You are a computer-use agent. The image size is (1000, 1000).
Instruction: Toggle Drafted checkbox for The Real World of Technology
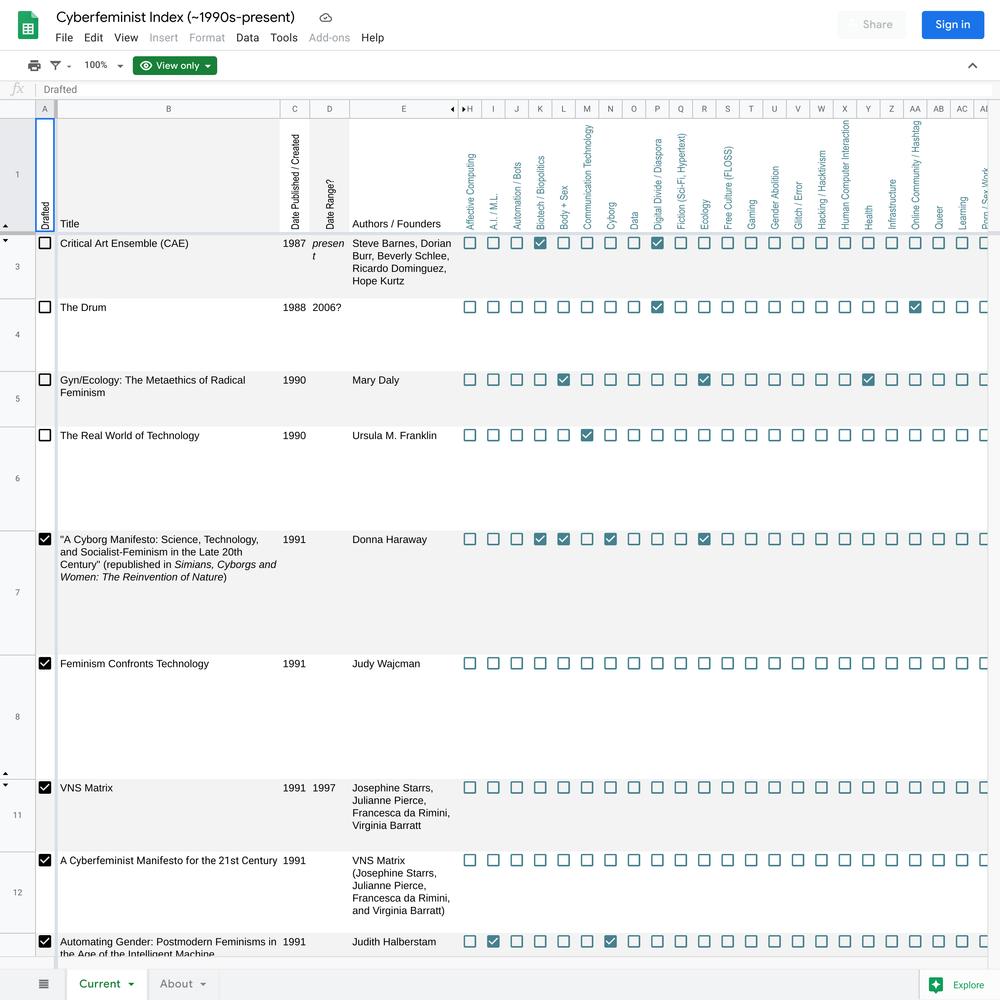[x=45, y=435]
